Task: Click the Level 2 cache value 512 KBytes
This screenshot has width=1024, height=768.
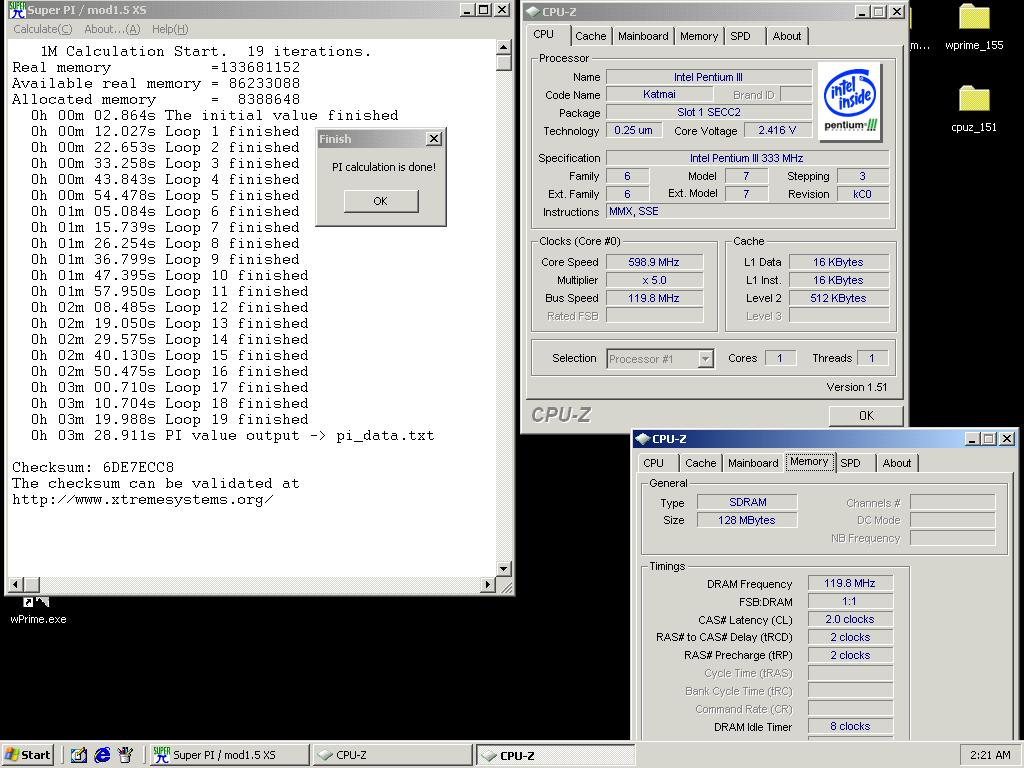Action: pyautogui.click(x=839, y=298)
